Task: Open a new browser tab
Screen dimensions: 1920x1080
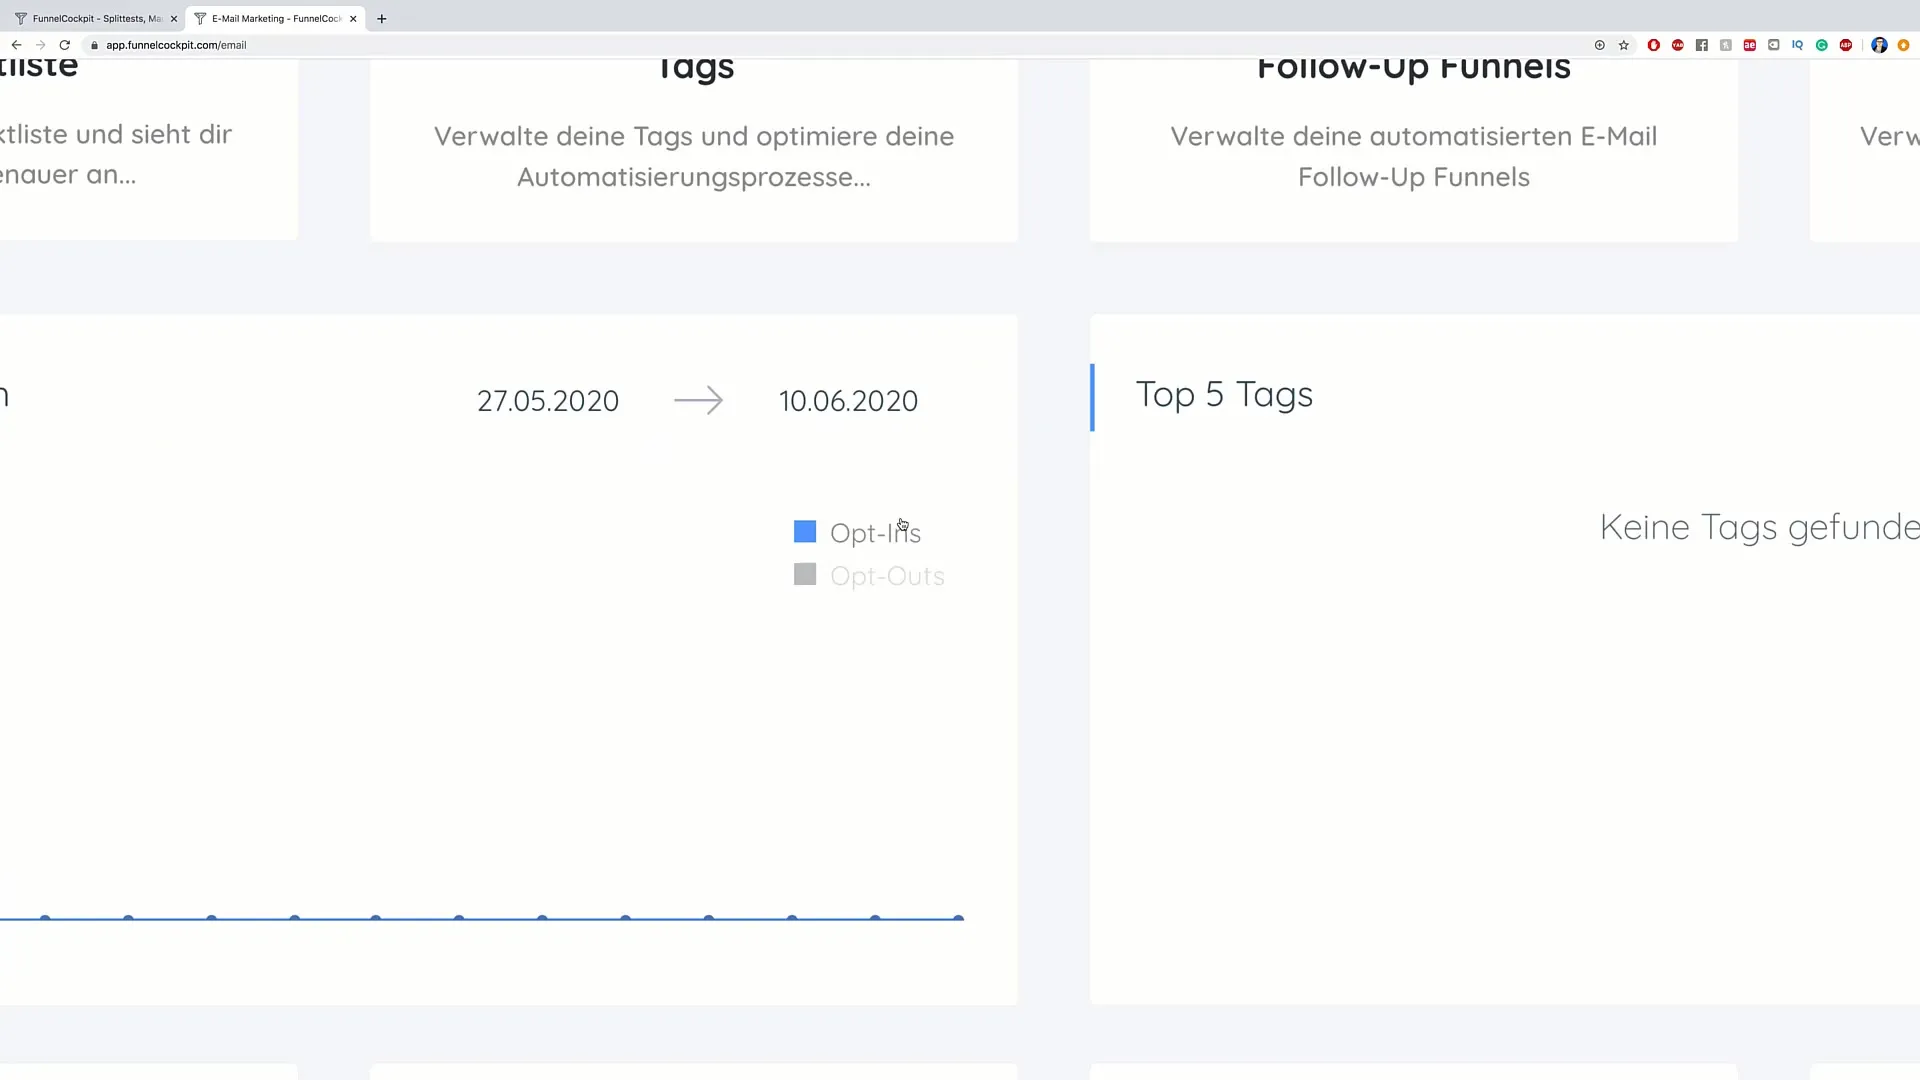Action: click(382, 18)
